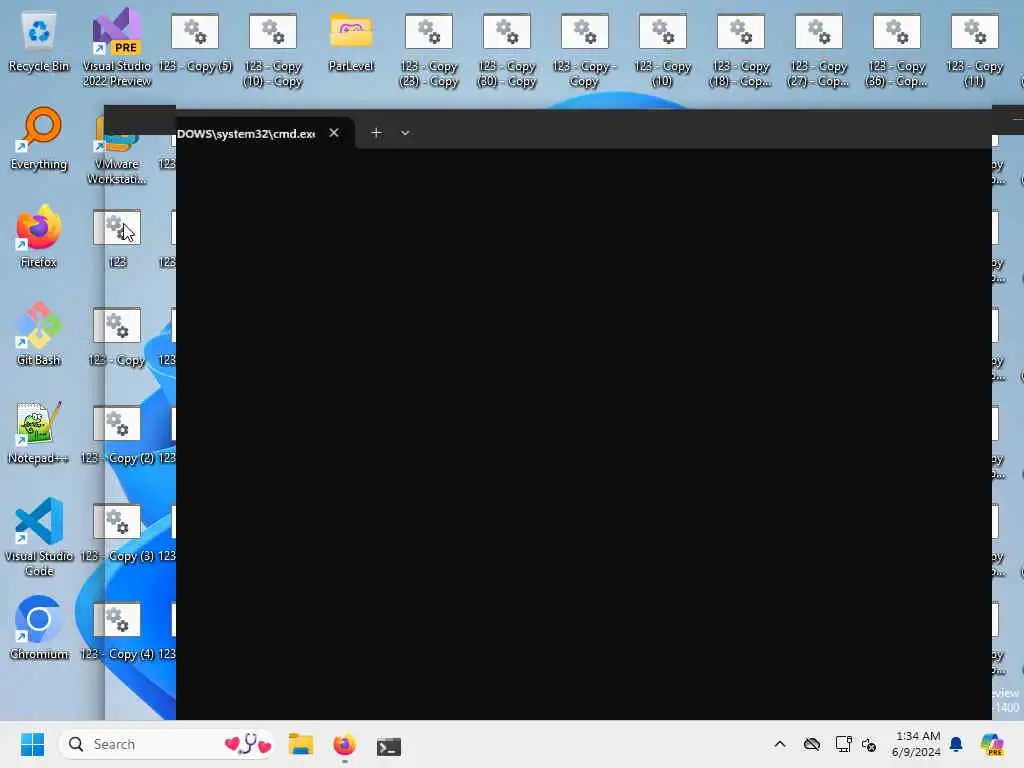The width and height of the screenshot is (1024, 768).
Task: Select the 123 - Copy (5) file icon
Action: click(195, 42)
